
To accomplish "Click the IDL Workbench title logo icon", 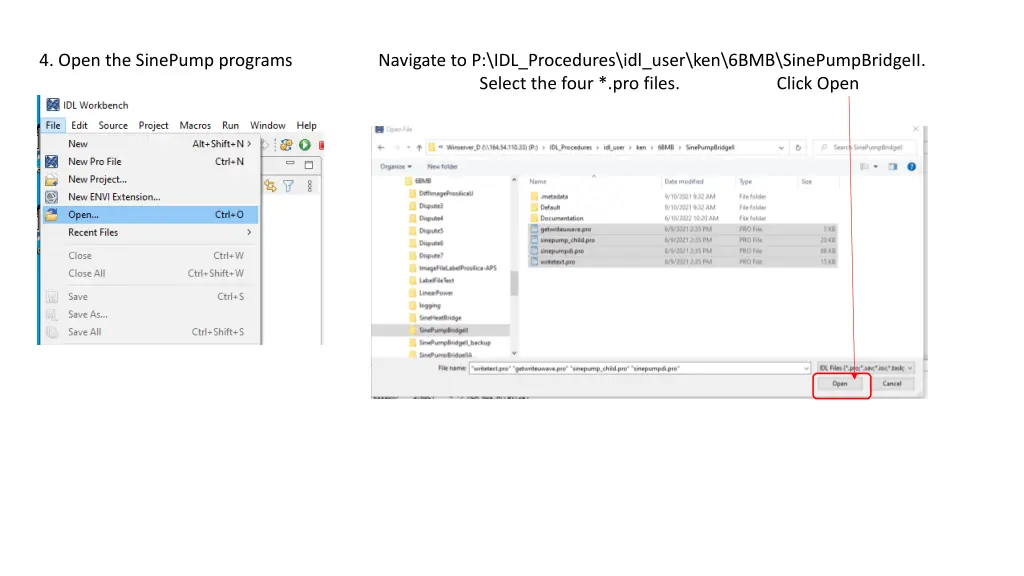I will click(53, 104).
